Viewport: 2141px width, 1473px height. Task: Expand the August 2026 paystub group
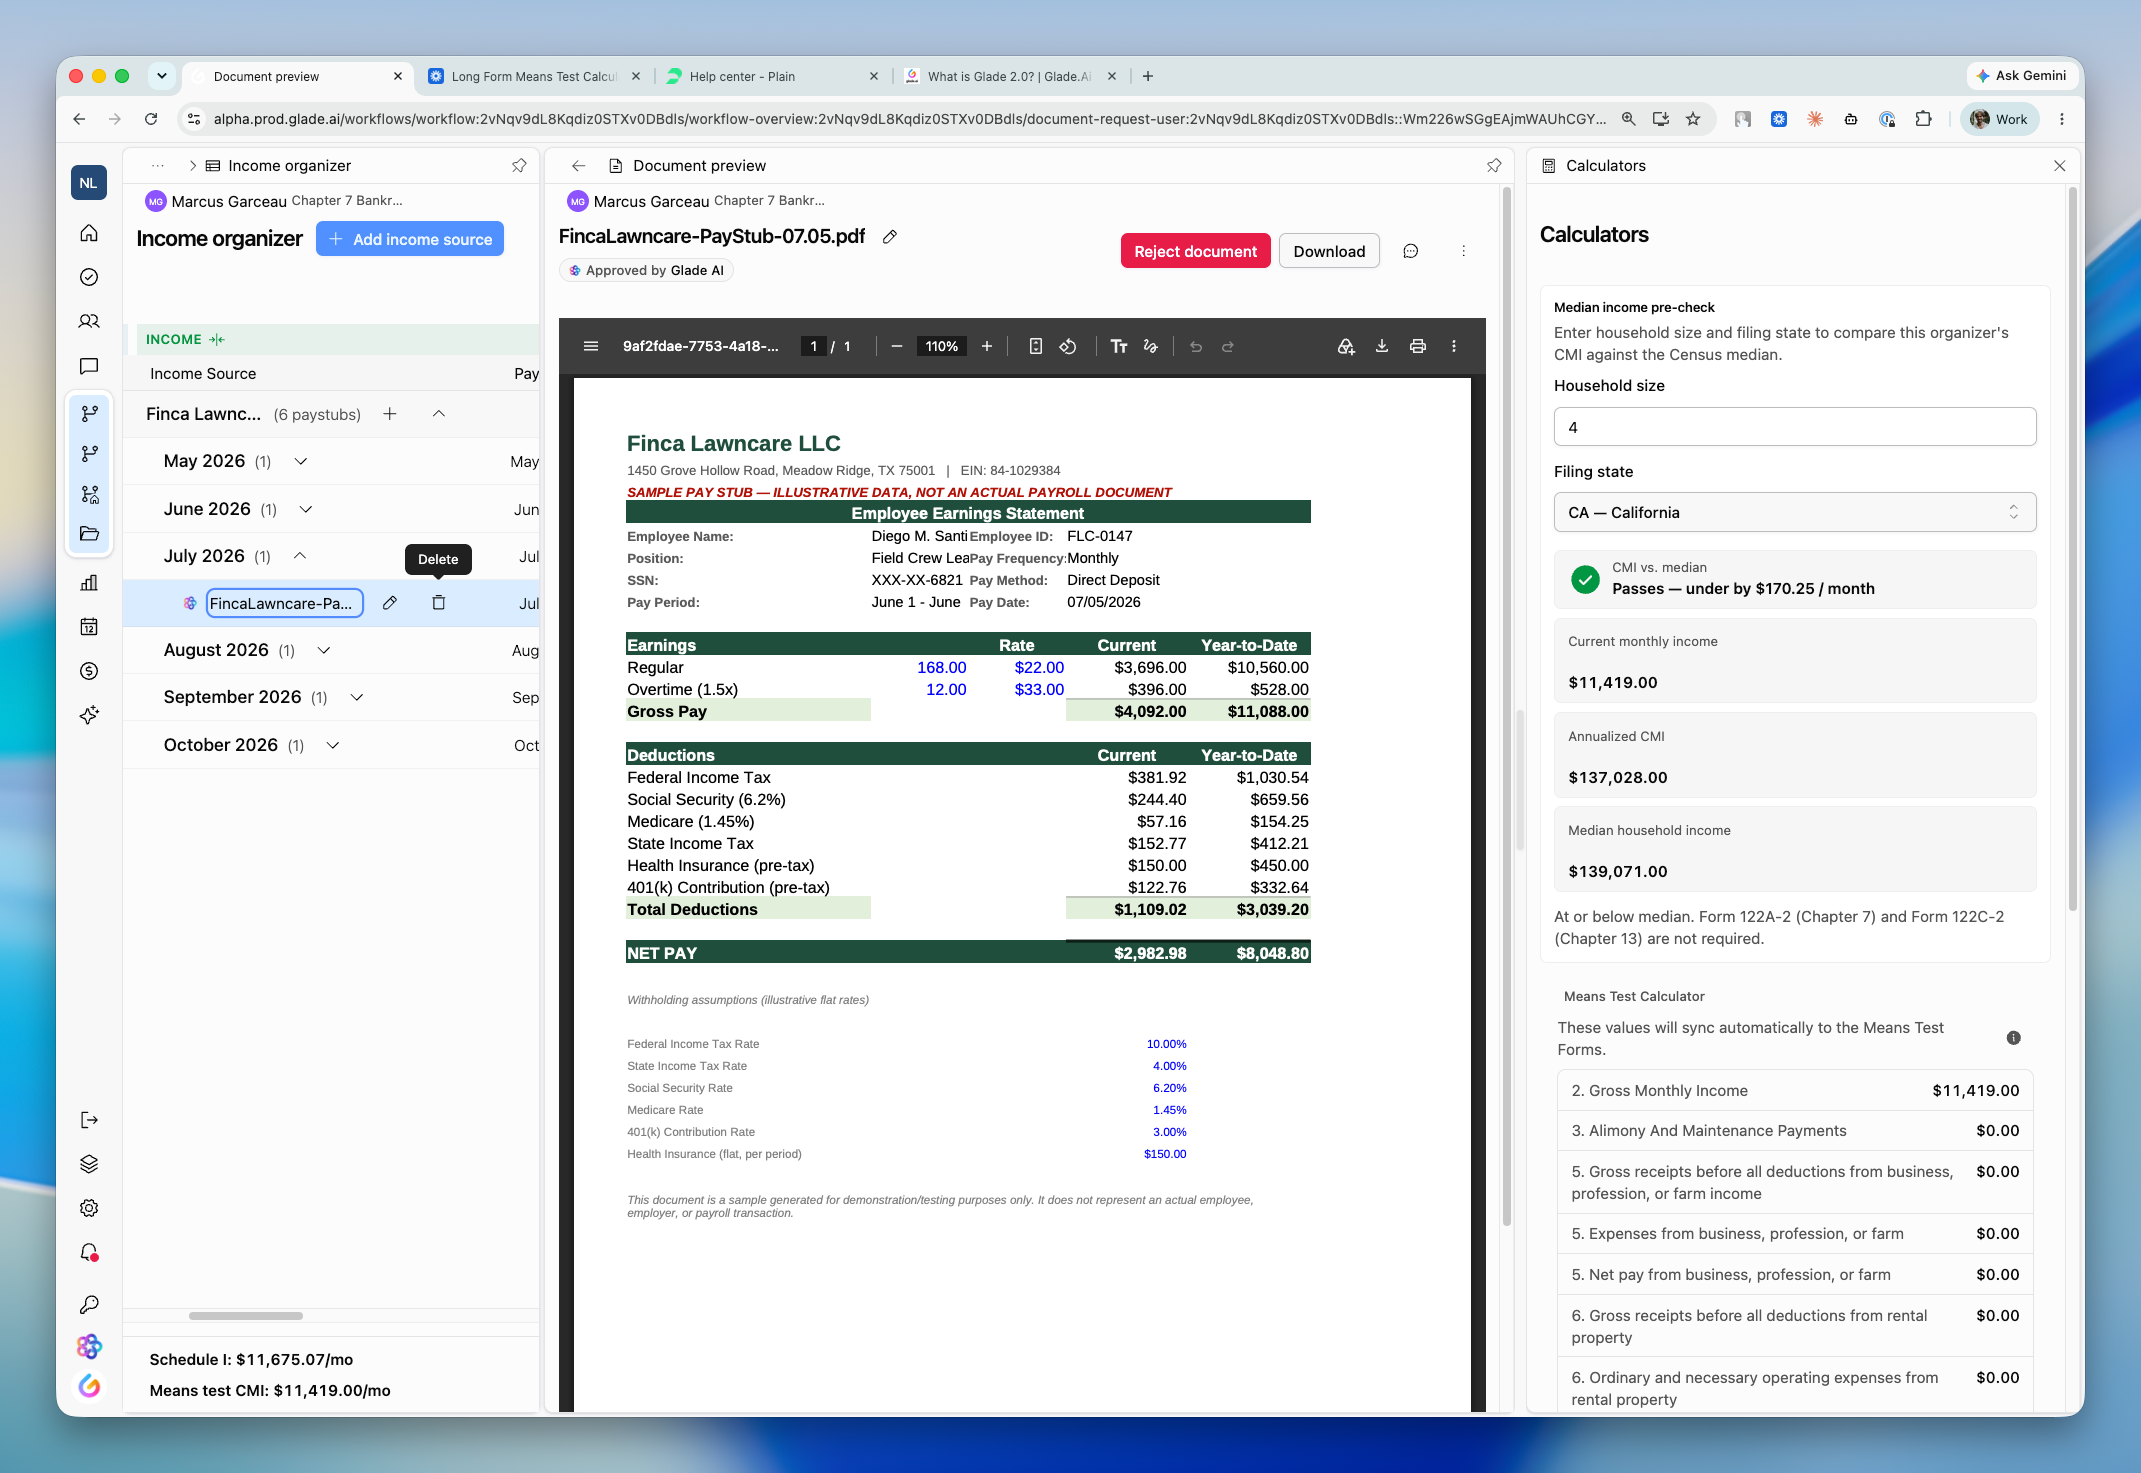click(x=324, y=650)
